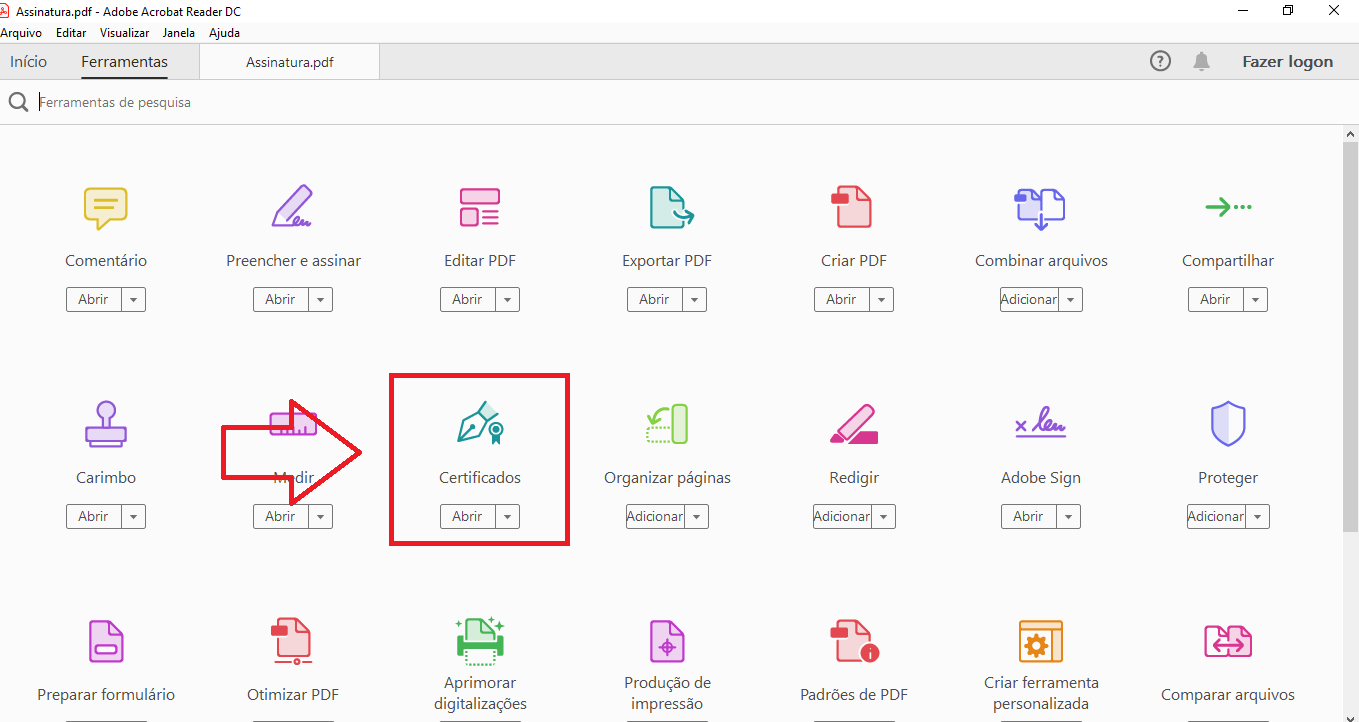The width and height of the screenshot is (1359, 722).
Task: Click the Adobe Sign signature icon
Action: pyautogui.click(x=1040, y=422)
